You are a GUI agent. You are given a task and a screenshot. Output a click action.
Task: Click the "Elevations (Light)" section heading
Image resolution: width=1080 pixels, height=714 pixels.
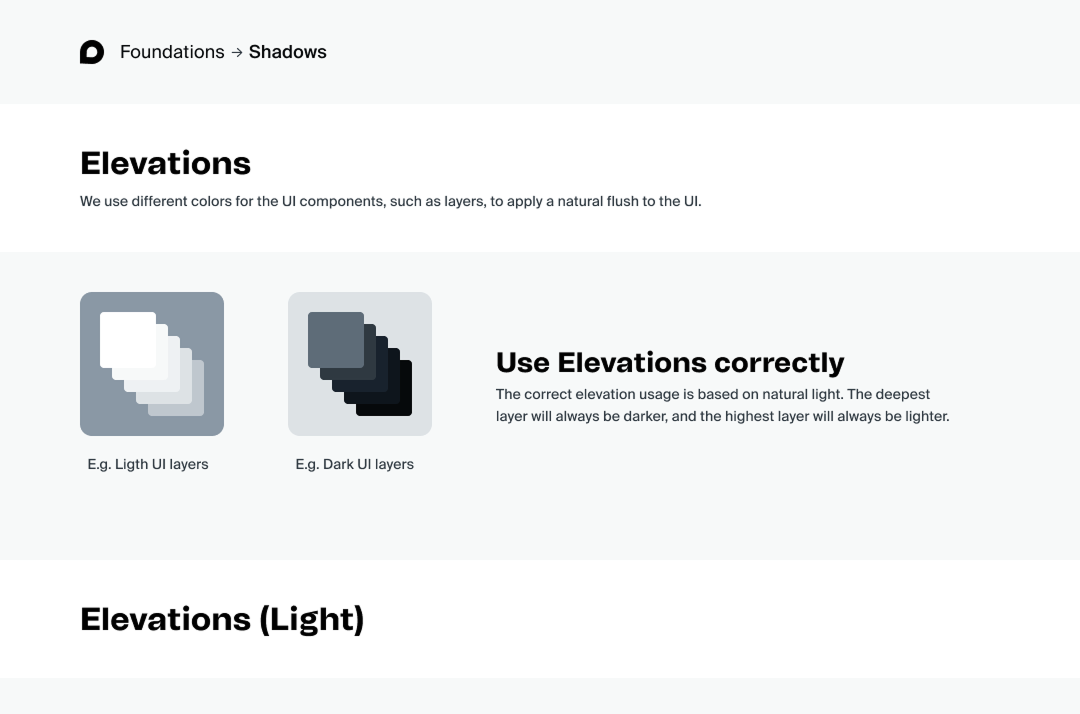pyautogui.click(x=222, y=619)
